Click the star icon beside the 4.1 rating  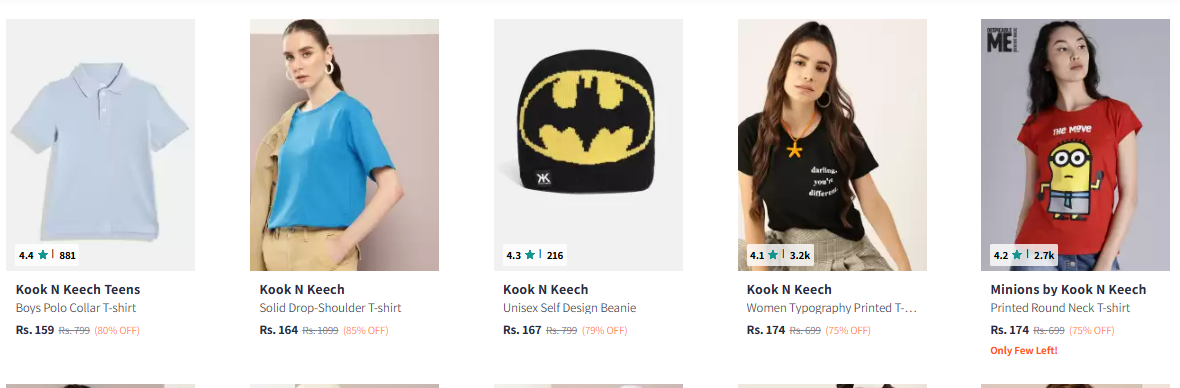774,255
